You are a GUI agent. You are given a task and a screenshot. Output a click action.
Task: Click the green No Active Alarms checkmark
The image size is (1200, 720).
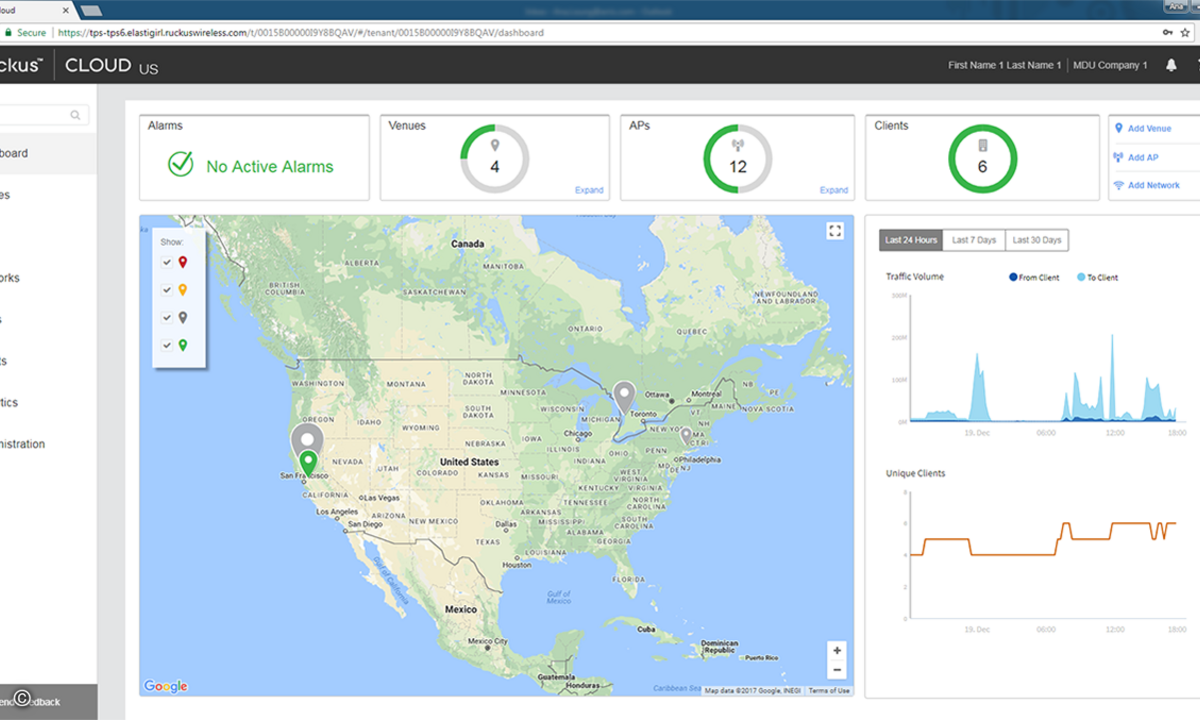(181, 165)
